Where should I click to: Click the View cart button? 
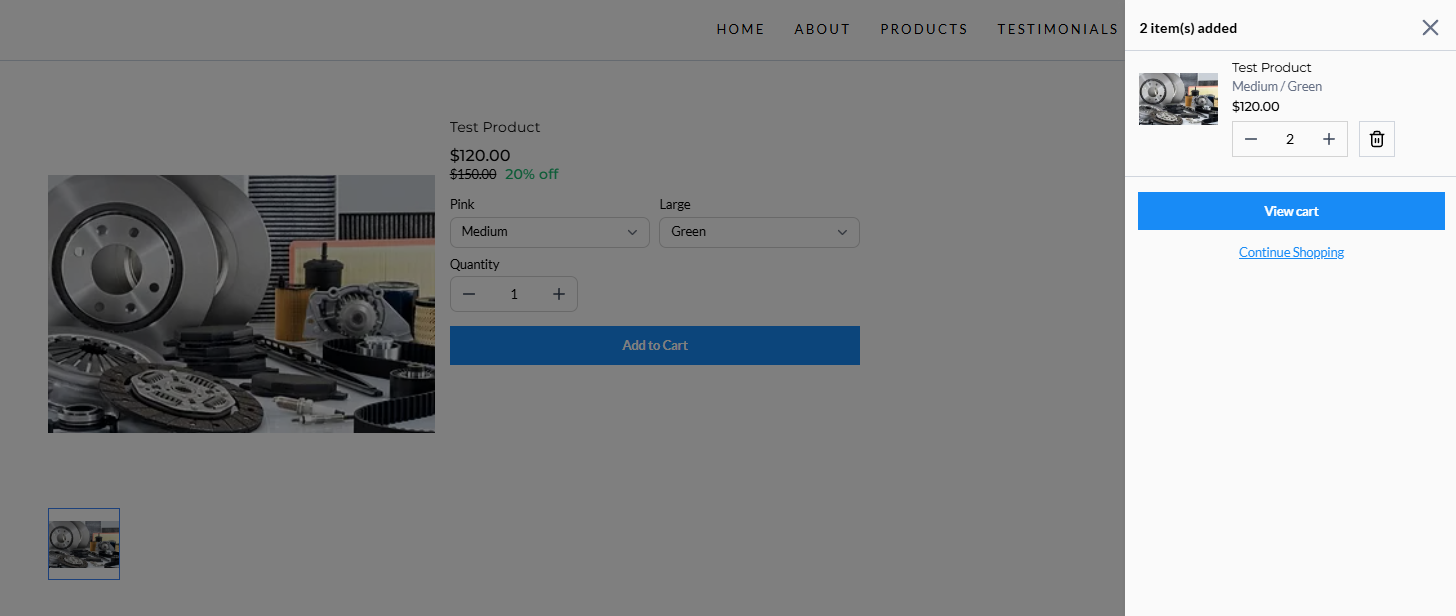(x=1291, y=211)
